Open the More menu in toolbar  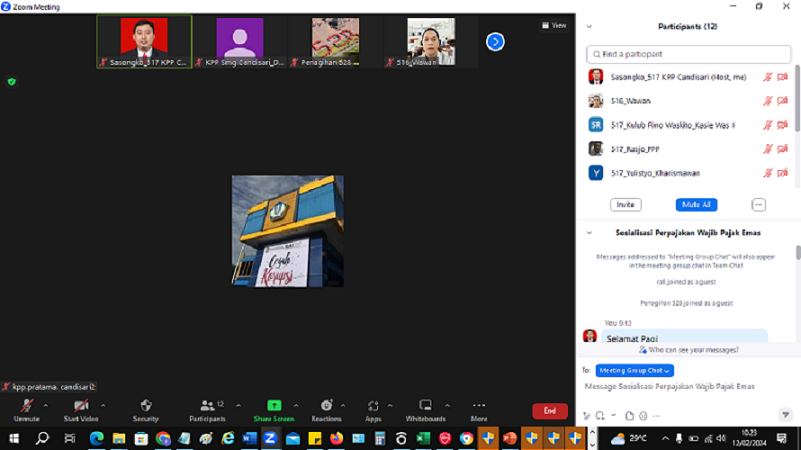click(479, 406)
